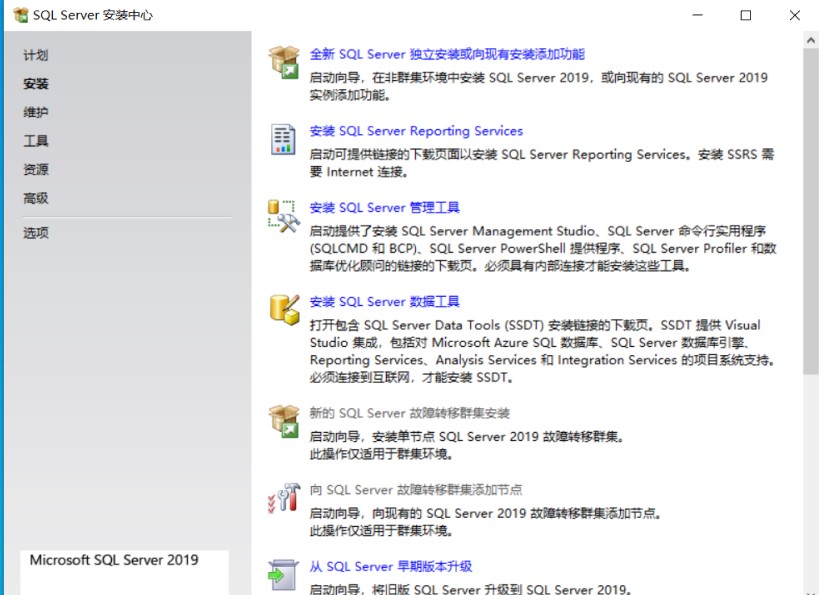This screenshot has height=595, width=819.
Task: Click text 此操作仅适用于群集环境 under 故障转移群集安装
Action: [381, 454]
